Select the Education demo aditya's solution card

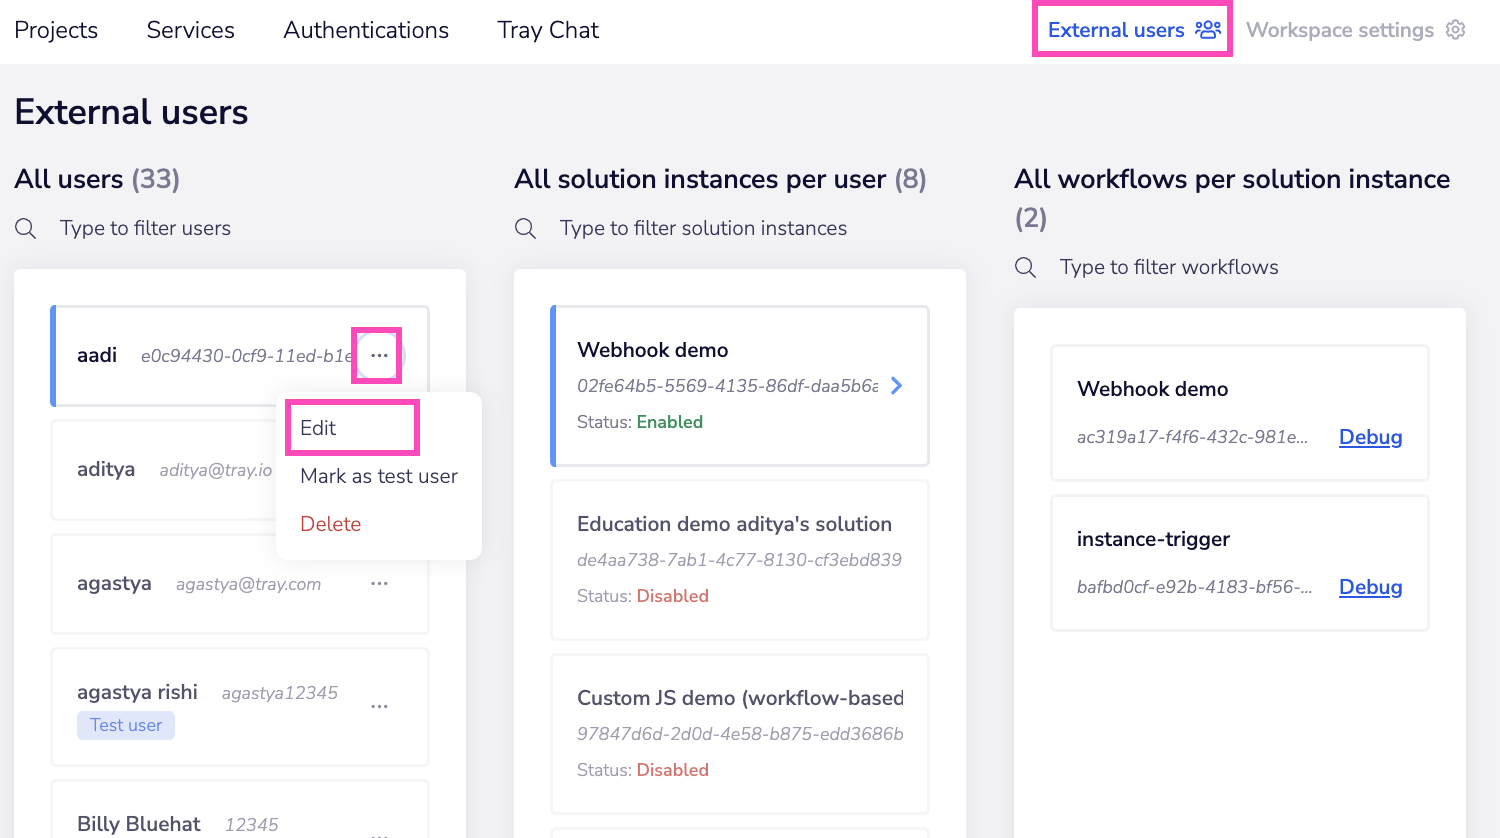coord(739,559)
